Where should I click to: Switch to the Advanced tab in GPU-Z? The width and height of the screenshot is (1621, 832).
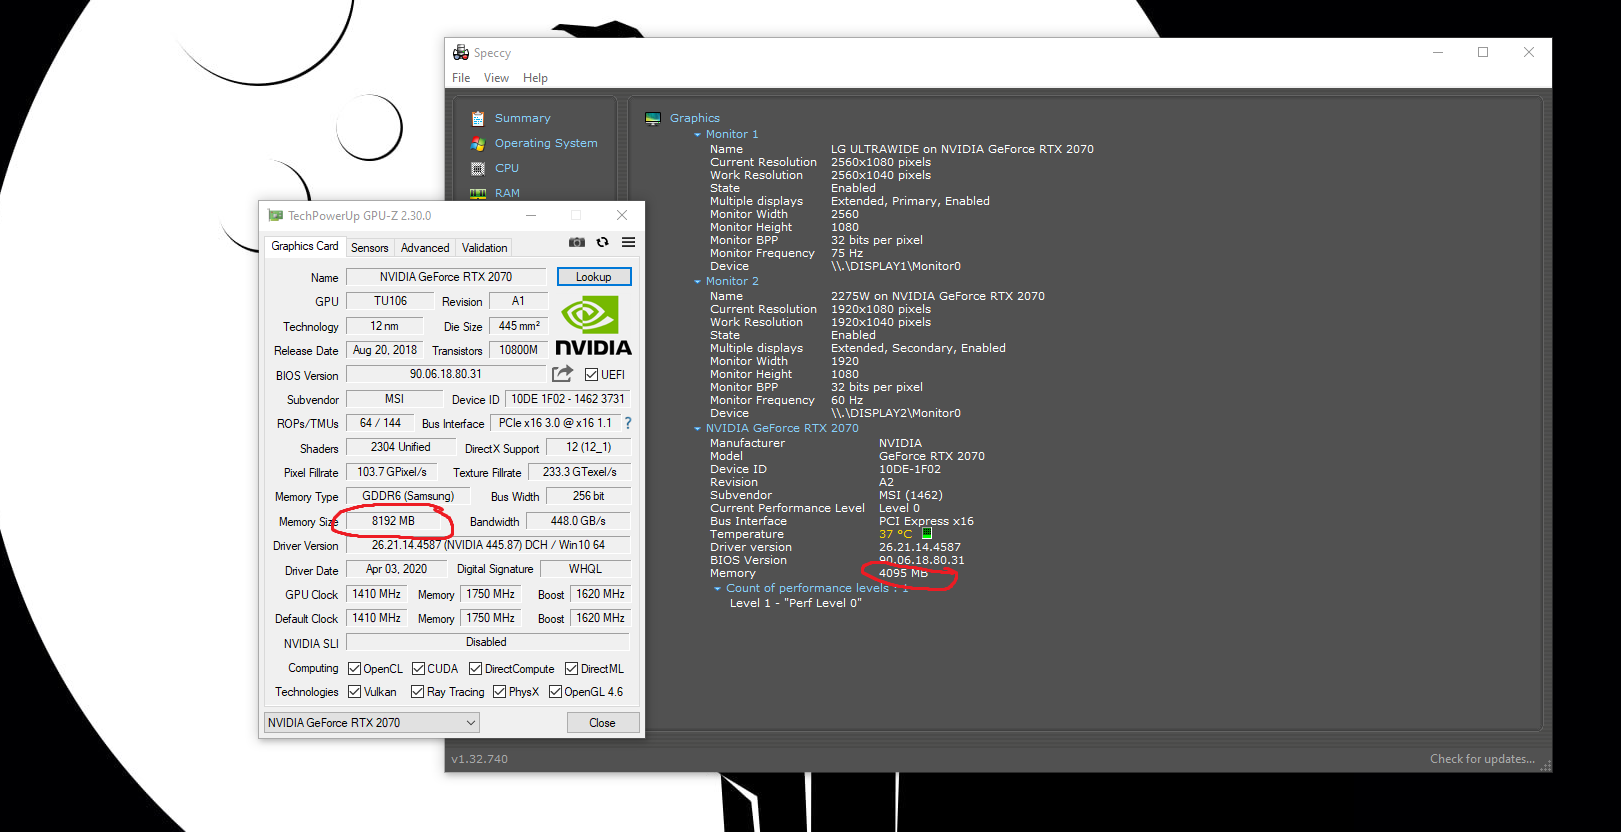pos(425,247)
